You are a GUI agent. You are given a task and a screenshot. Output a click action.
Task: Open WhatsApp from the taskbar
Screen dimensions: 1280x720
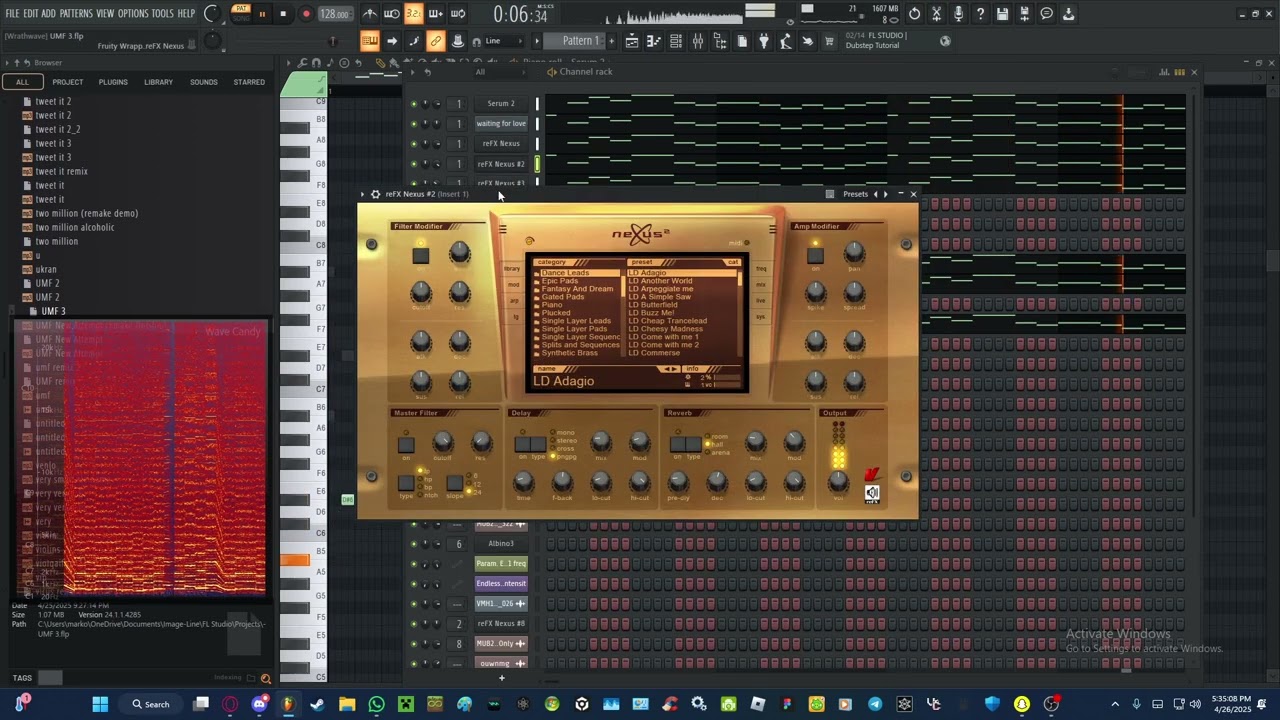(x=376, y=704)
